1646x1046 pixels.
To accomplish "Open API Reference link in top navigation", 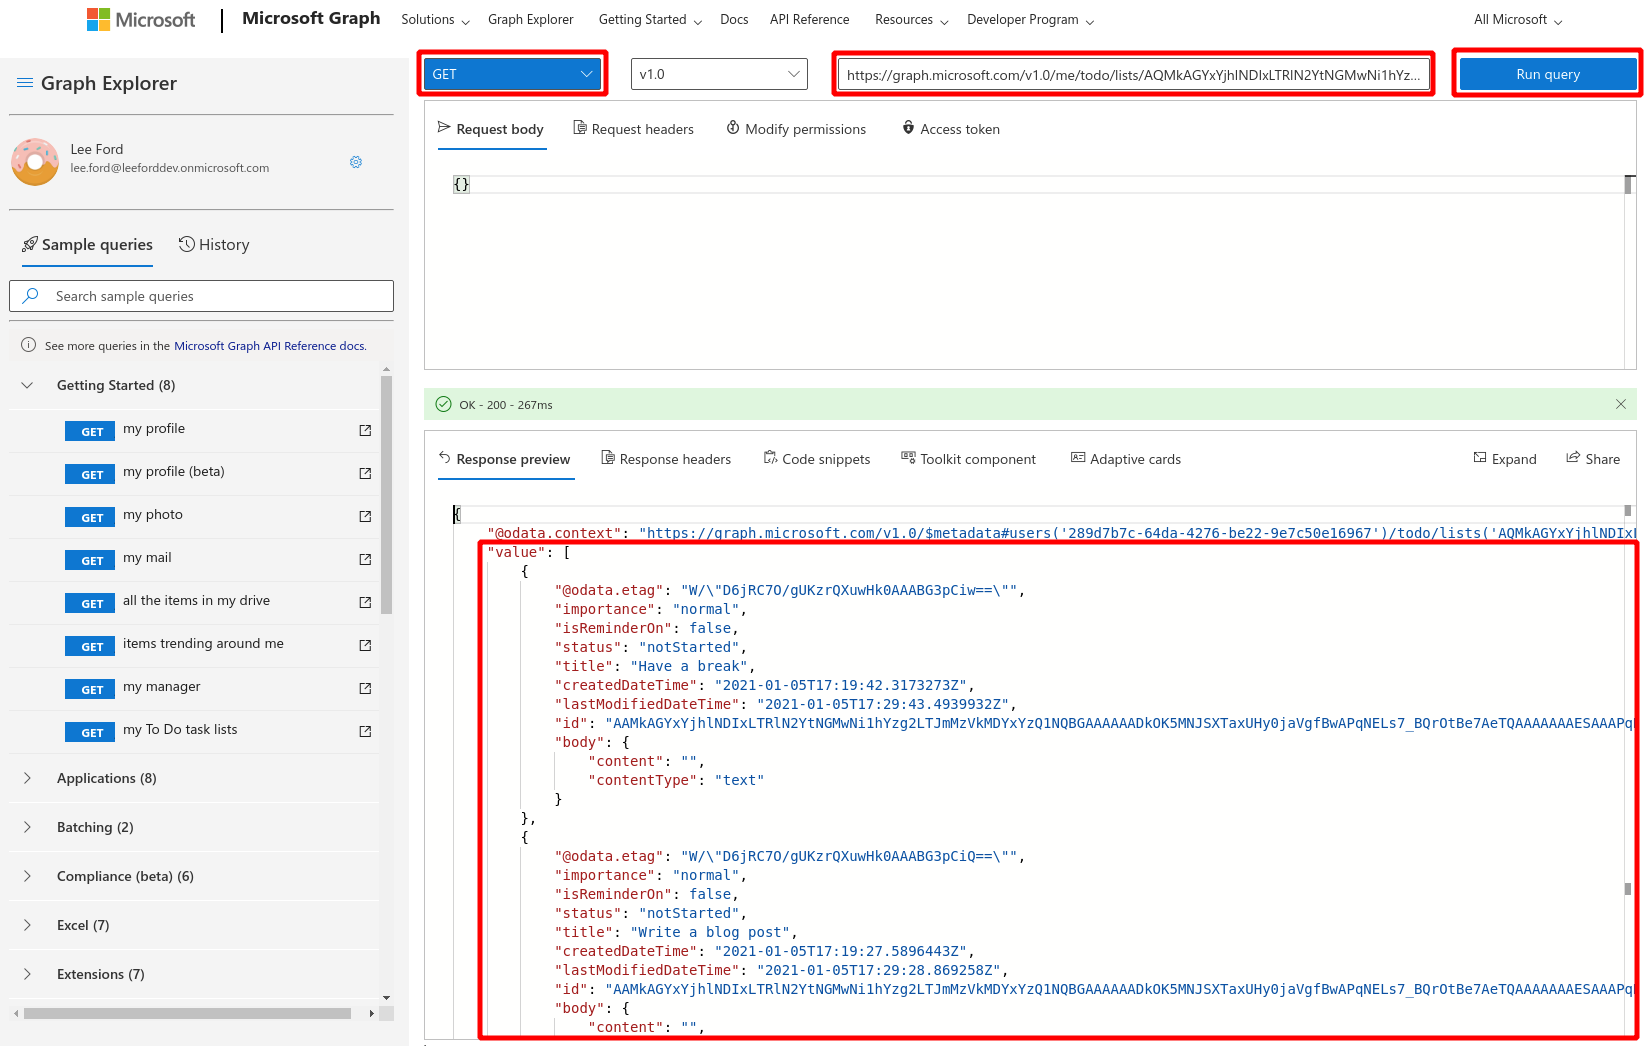I will click(x=810, y=20).
